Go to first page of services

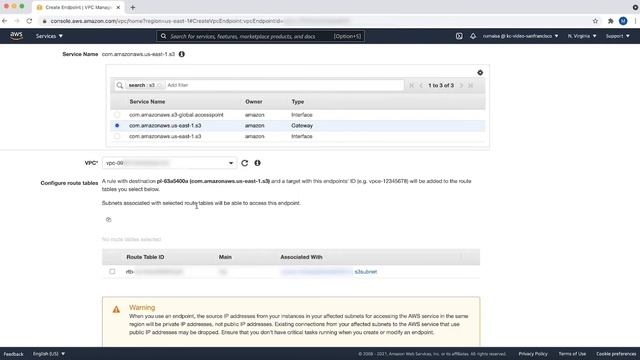point(411,85)
